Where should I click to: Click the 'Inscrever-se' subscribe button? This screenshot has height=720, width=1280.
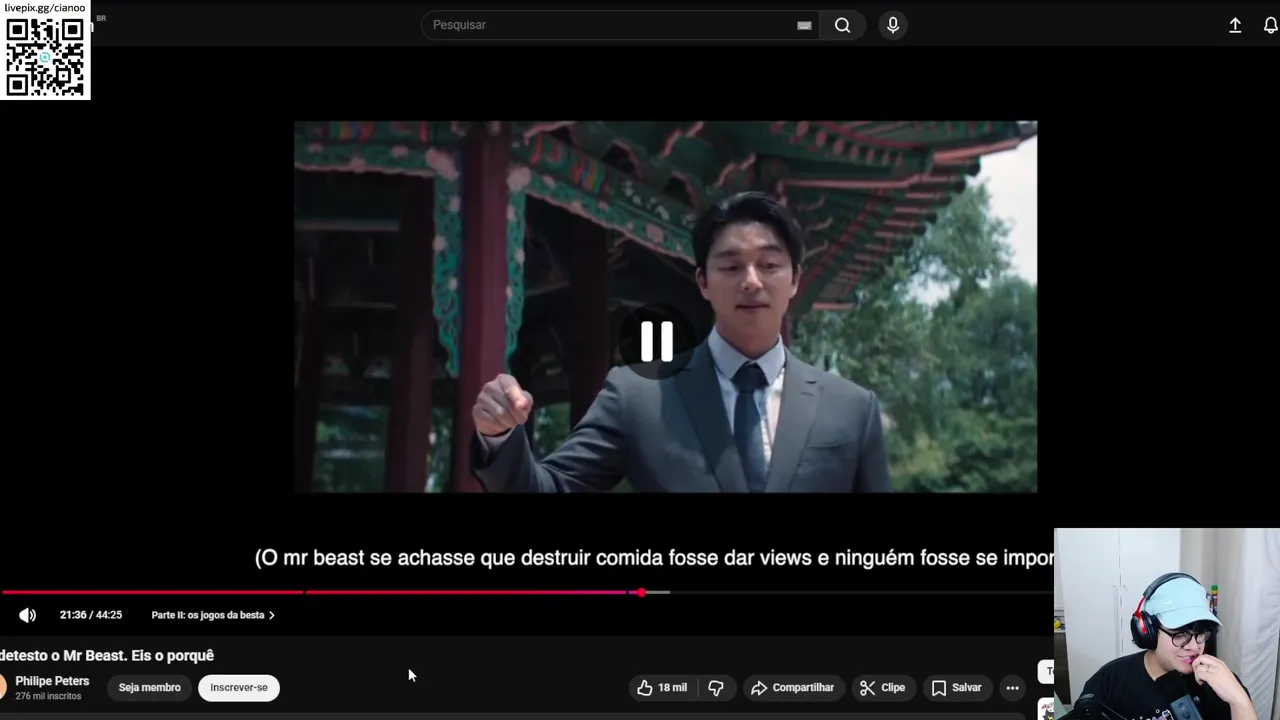tap(239, 687)
